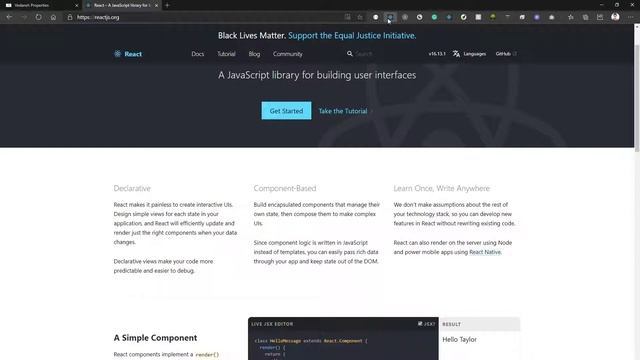
Task: Open the Community navigation item
Action: click(288, 54)
